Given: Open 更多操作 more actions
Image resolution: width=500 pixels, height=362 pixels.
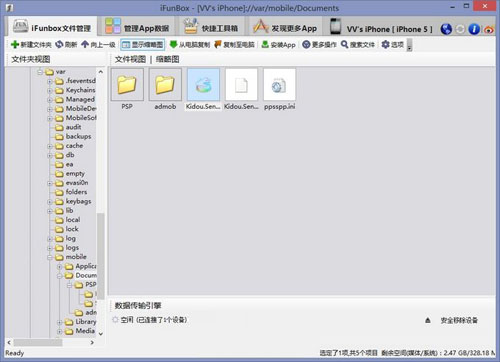Looking at the screenshot, I should click(319, 44).
